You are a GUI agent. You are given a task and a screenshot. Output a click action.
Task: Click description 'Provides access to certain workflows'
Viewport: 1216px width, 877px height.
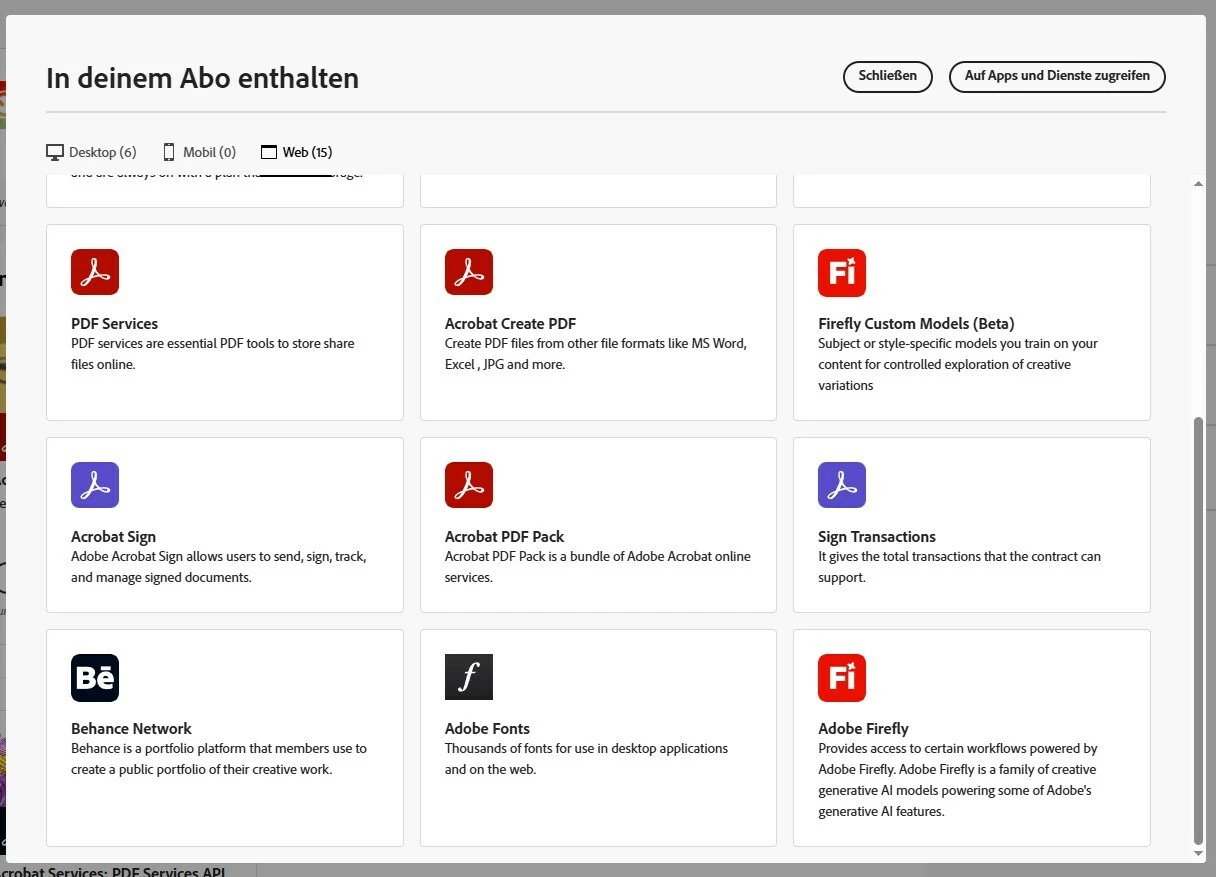pos(958,780)
